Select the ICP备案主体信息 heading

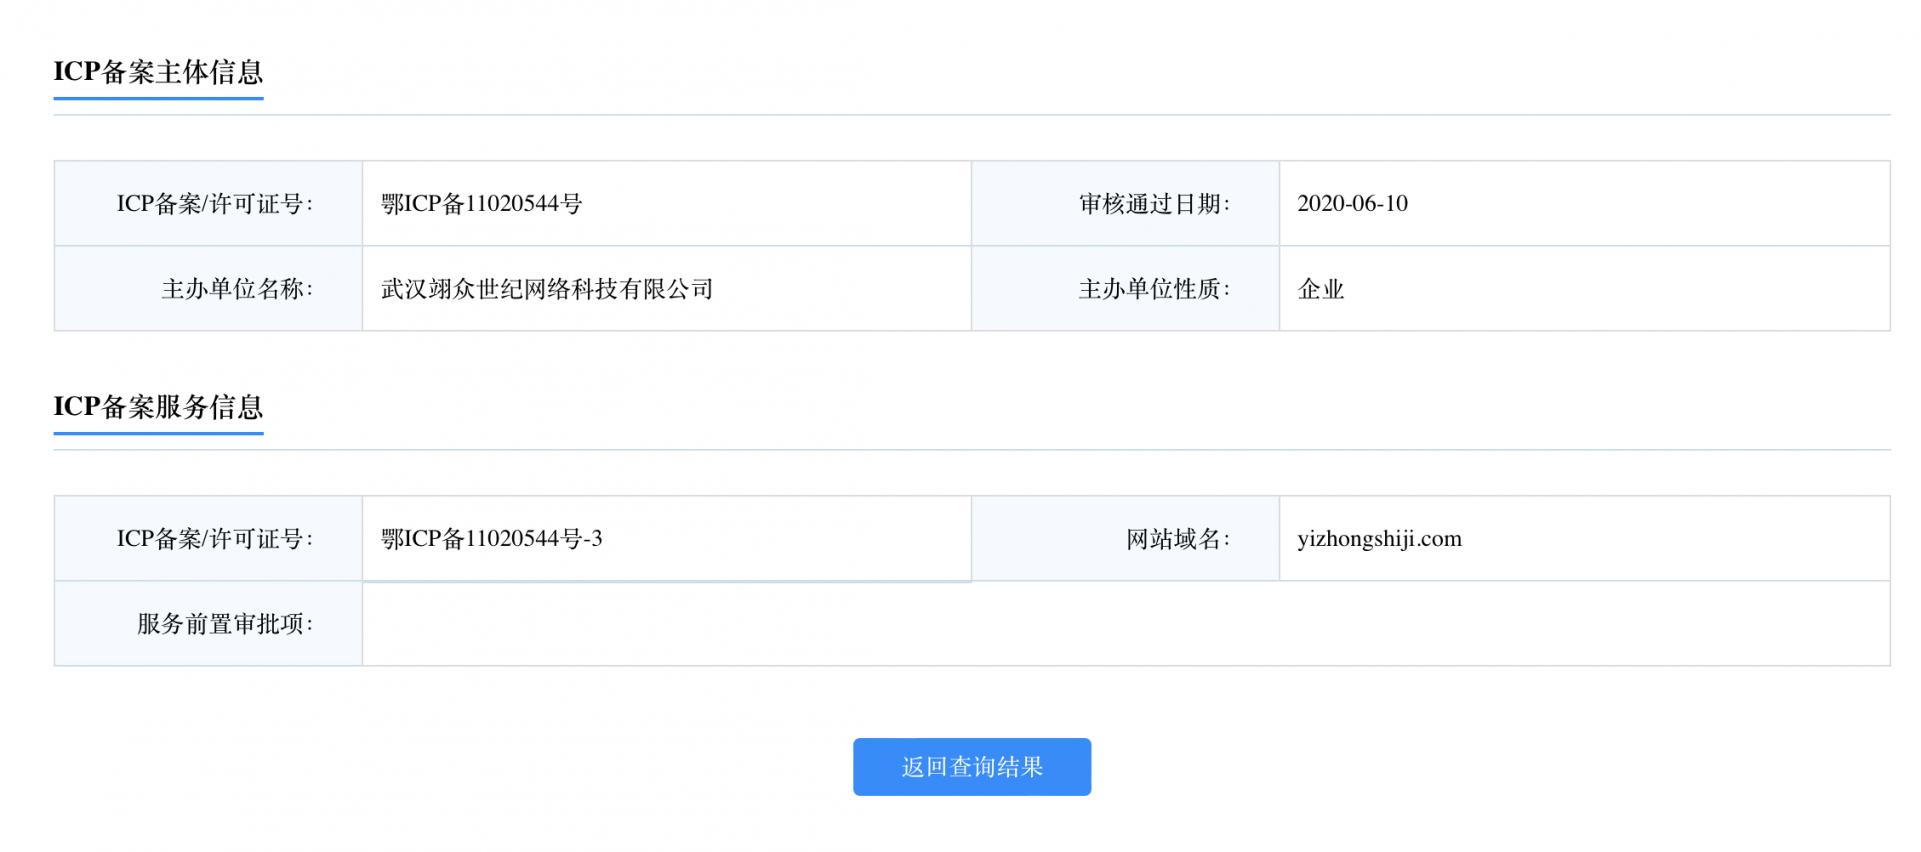point(158,72)
